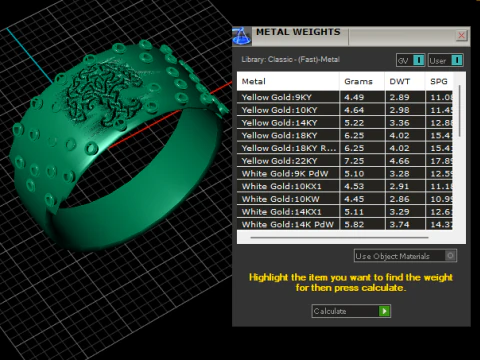The width and height of the screenshot is (480, 360).
Task: Toggle the User library switch
Action: (x=446, y=60)
